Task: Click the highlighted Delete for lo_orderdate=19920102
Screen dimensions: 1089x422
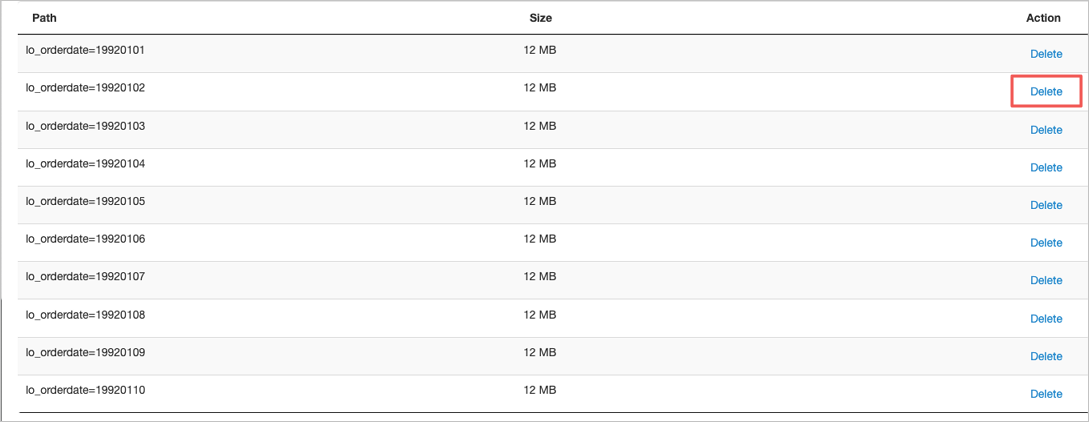Action: click(1046, 91)
